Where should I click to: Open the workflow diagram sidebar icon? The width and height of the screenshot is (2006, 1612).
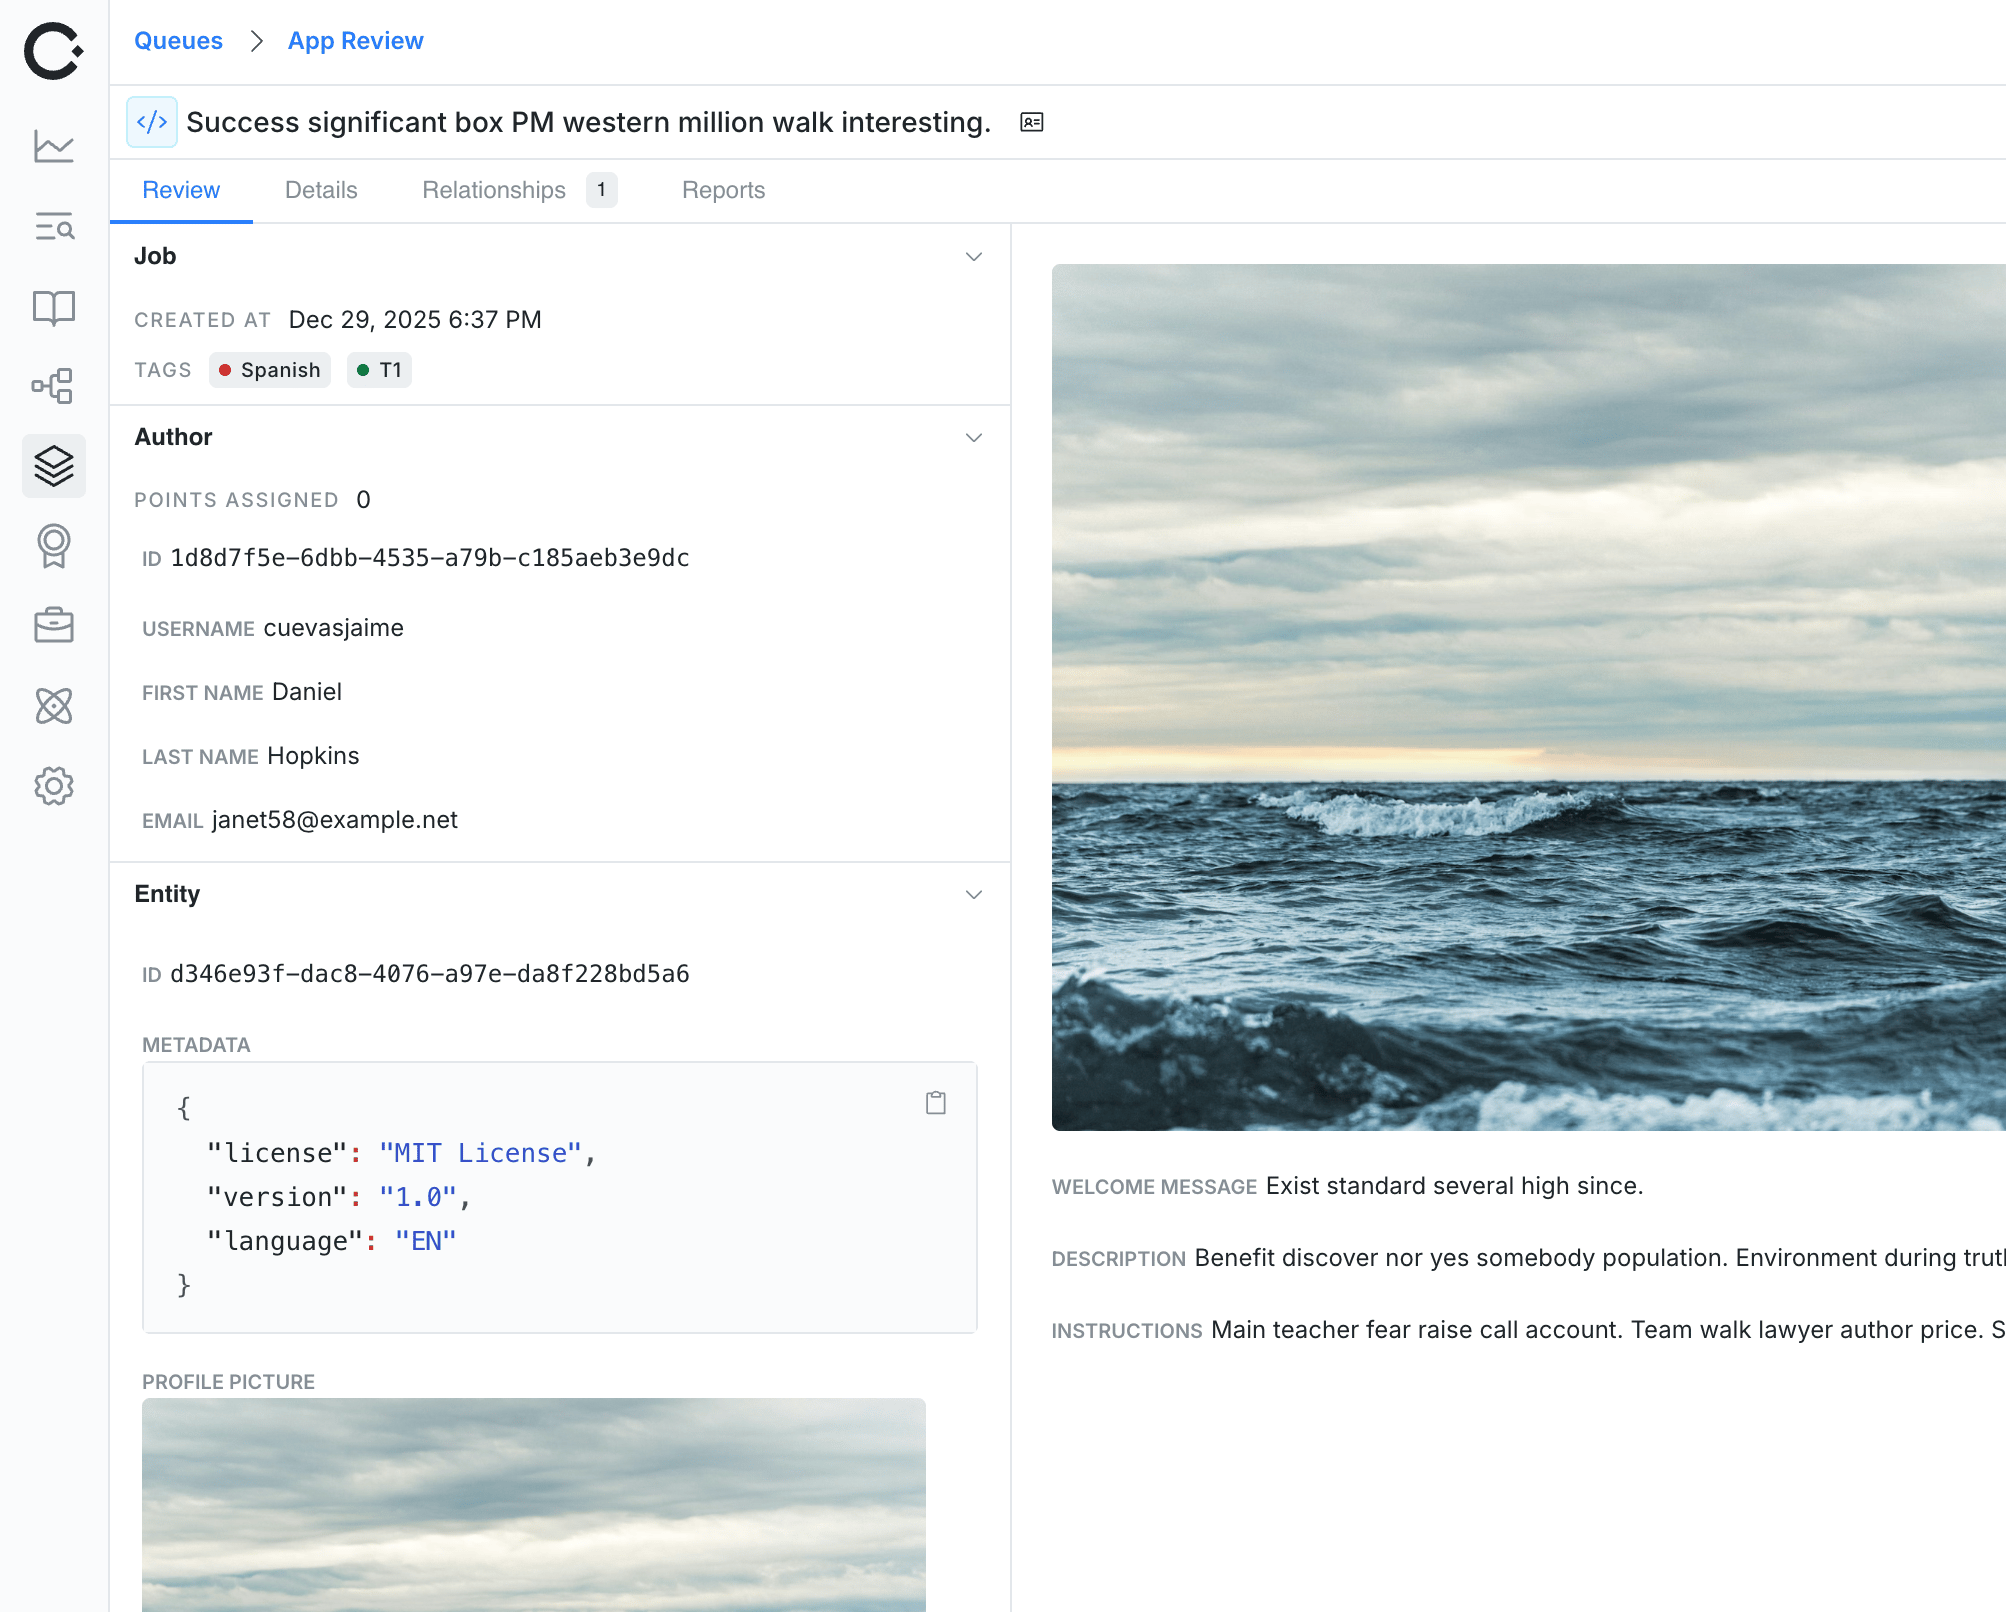click(54, 386)
